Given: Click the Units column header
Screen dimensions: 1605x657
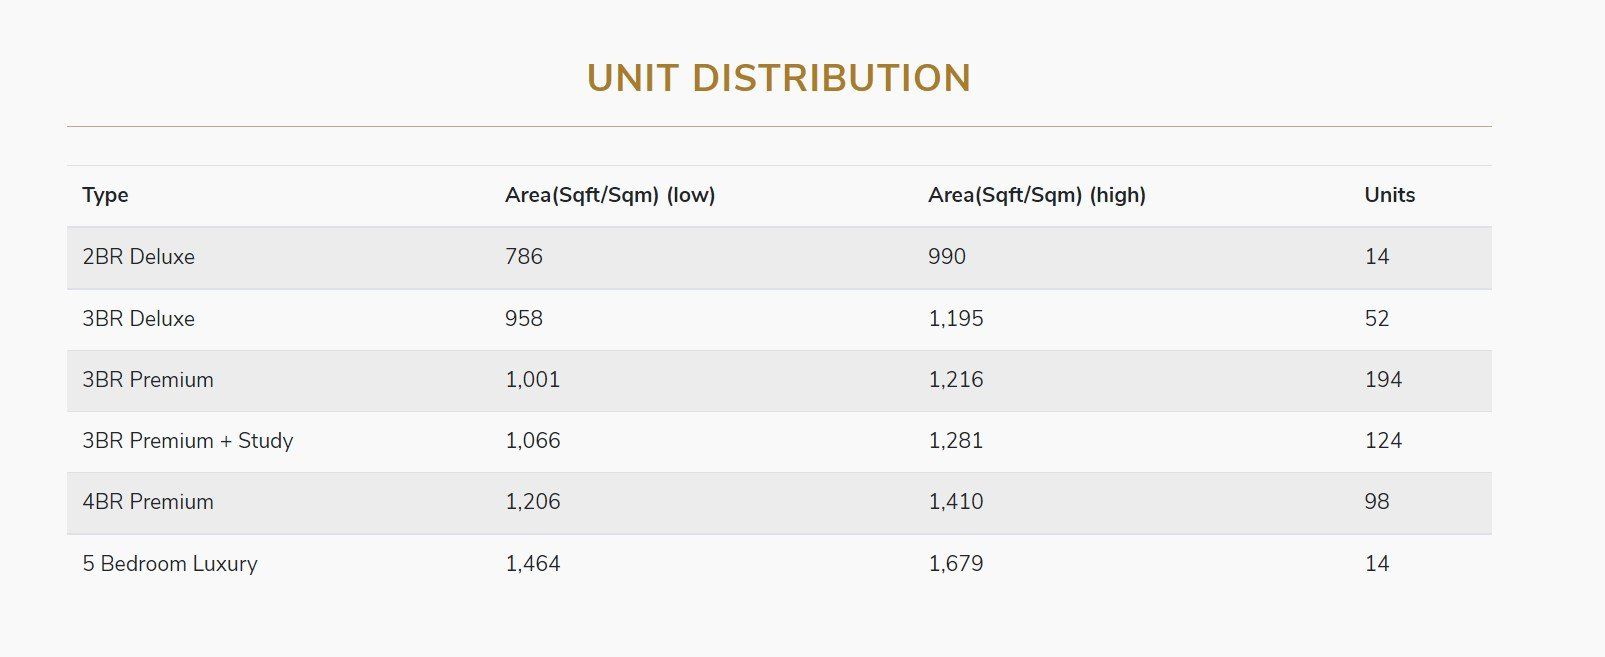Looking at the screenshot, I should [x=1389, y=195].
